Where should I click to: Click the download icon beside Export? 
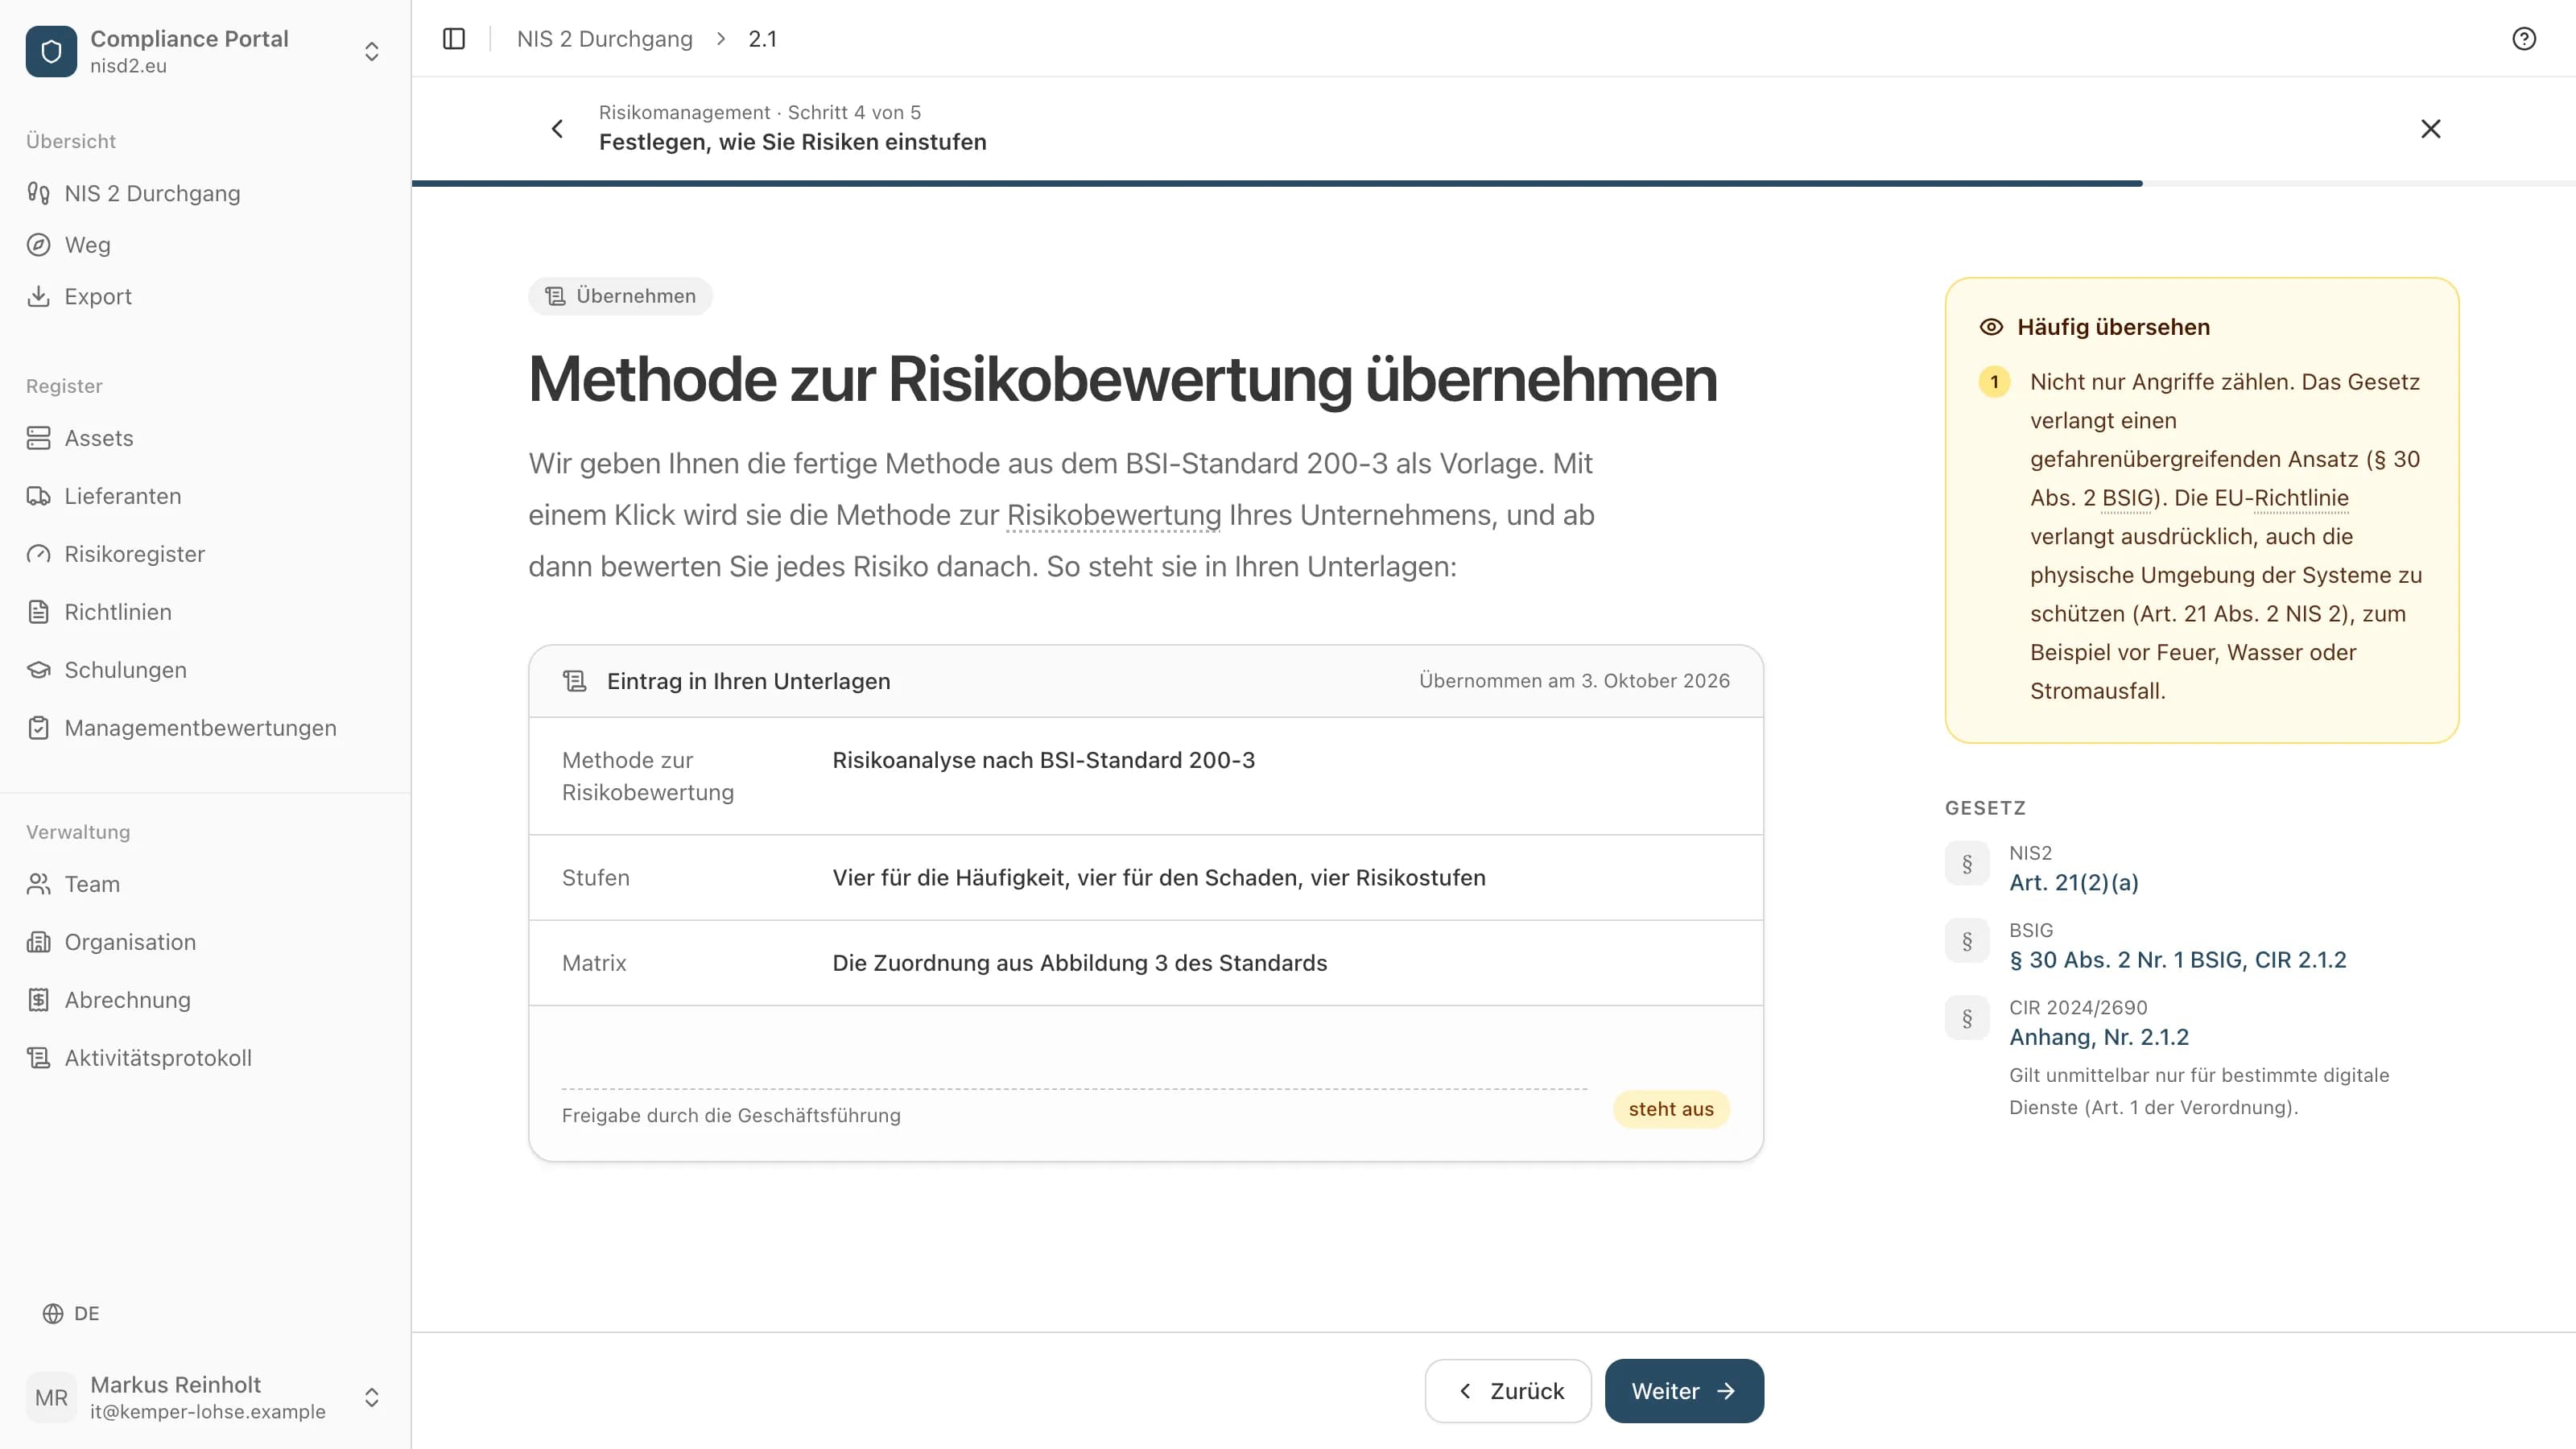tap(39, 296)
